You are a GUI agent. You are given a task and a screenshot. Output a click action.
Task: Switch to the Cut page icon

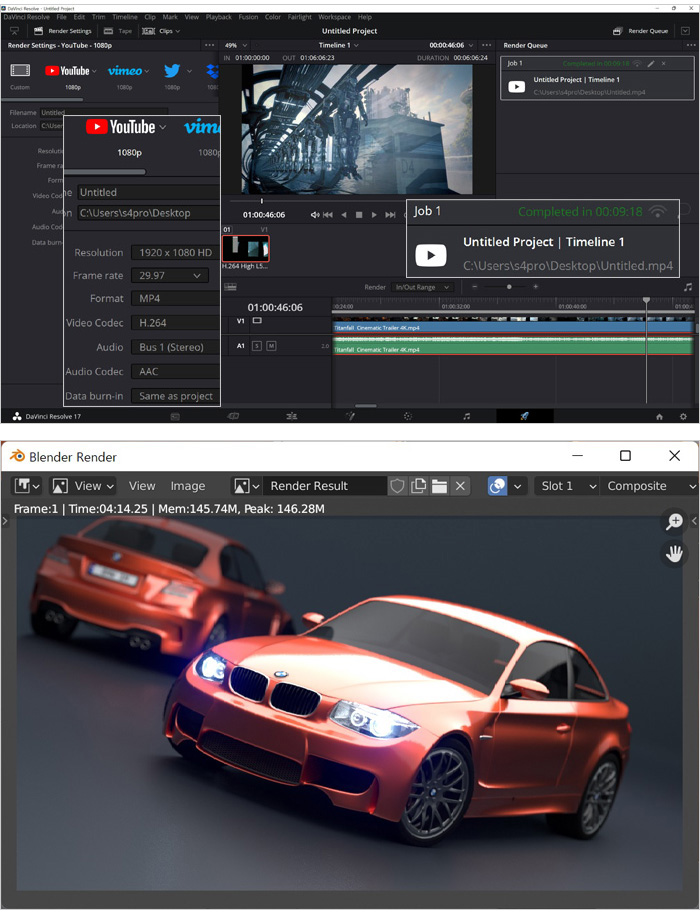click(233, 416)
